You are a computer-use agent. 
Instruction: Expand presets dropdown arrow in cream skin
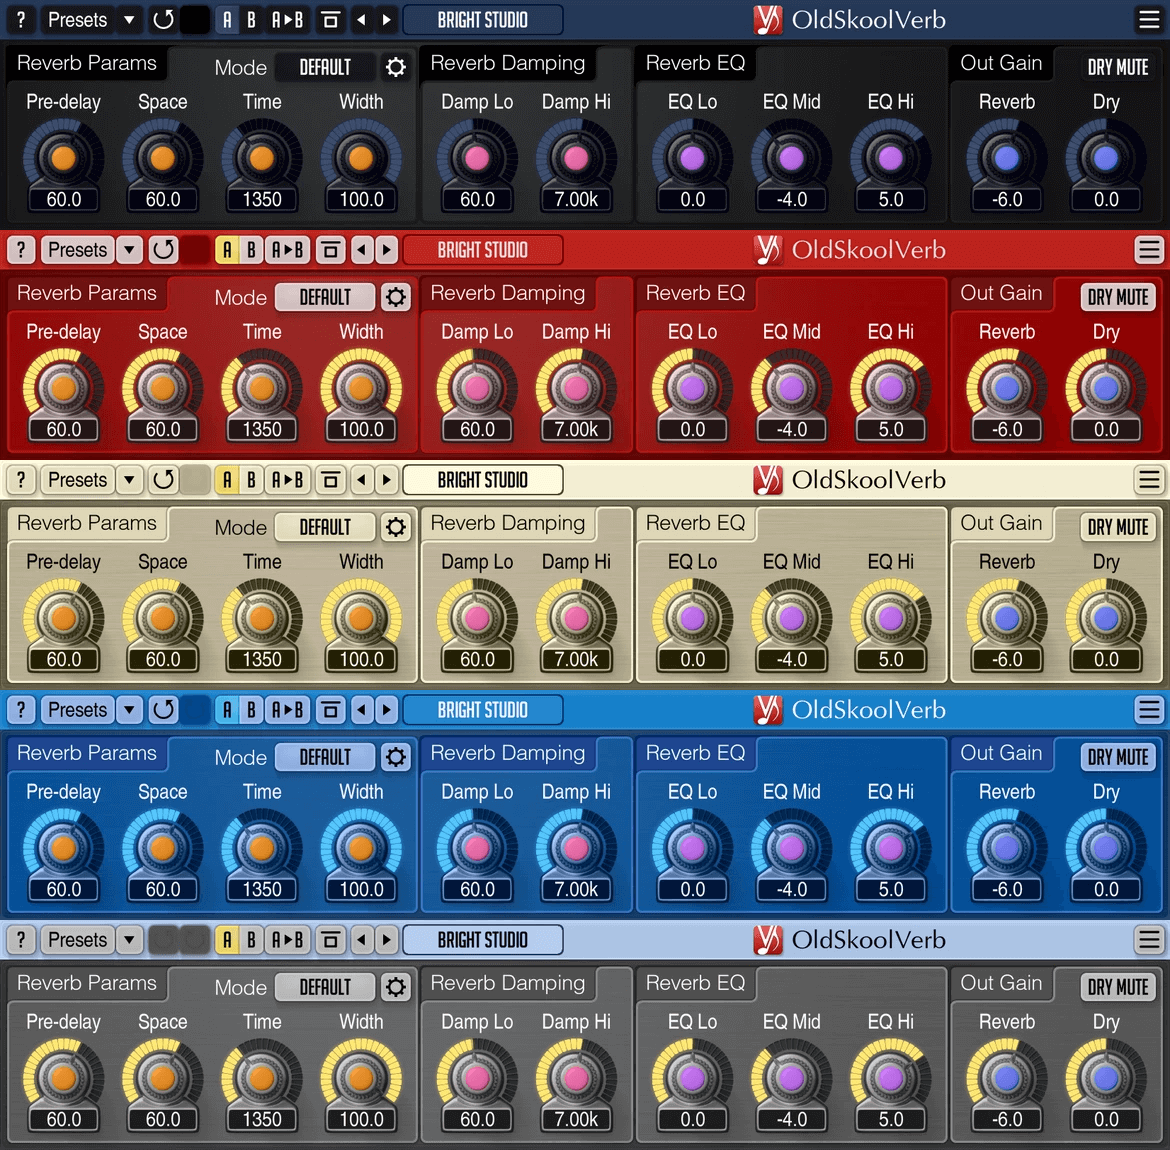point(130,480)
